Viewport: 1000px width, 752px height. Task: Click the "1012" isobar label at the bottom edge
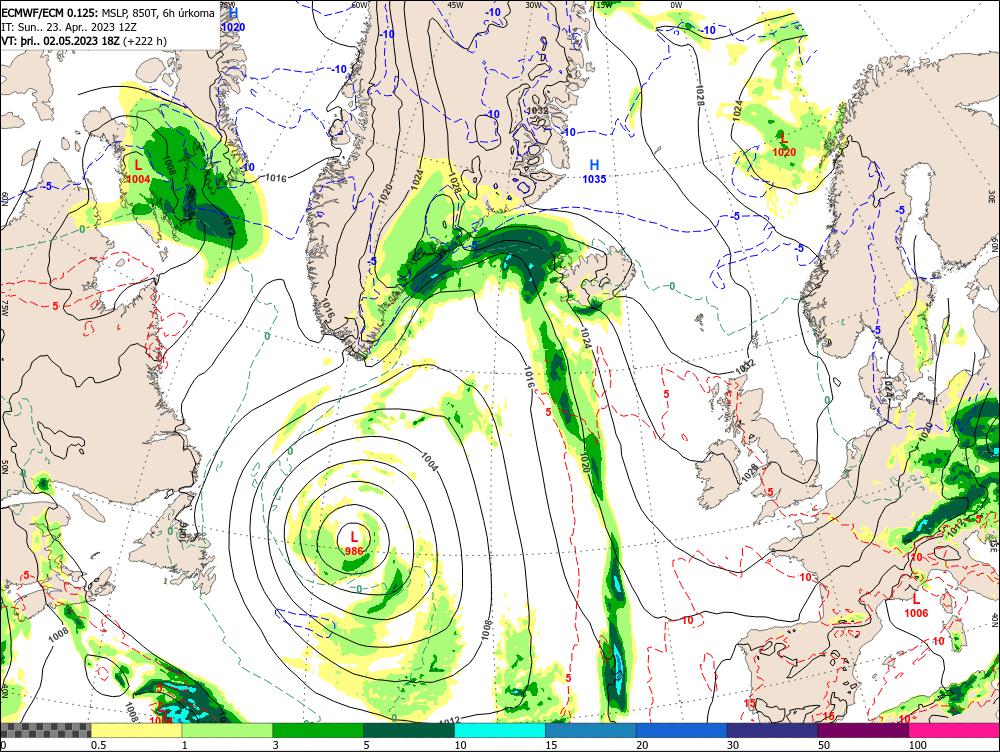tap(449, 719)
